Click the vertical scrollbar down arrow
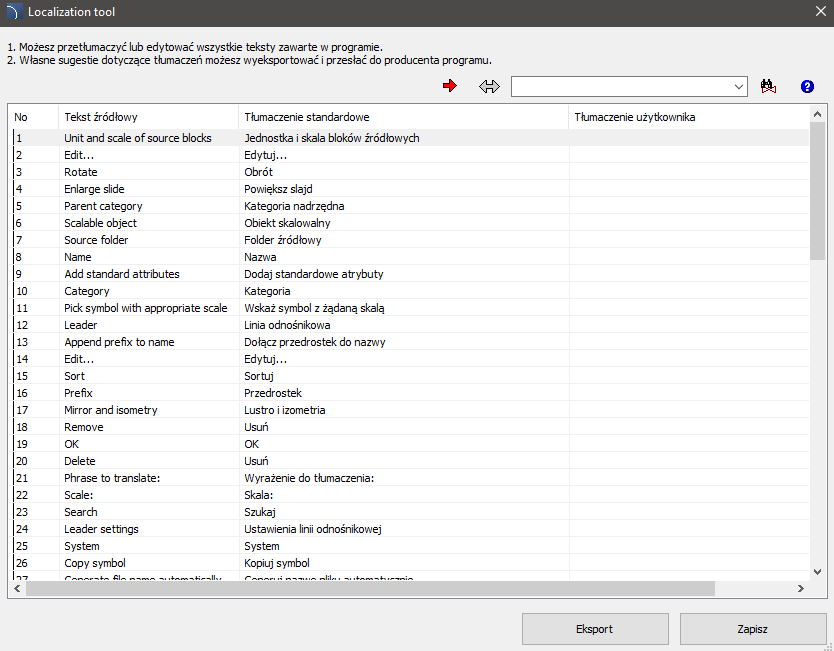Viewport: 834px width, 651px height. (x=817, y=571)
